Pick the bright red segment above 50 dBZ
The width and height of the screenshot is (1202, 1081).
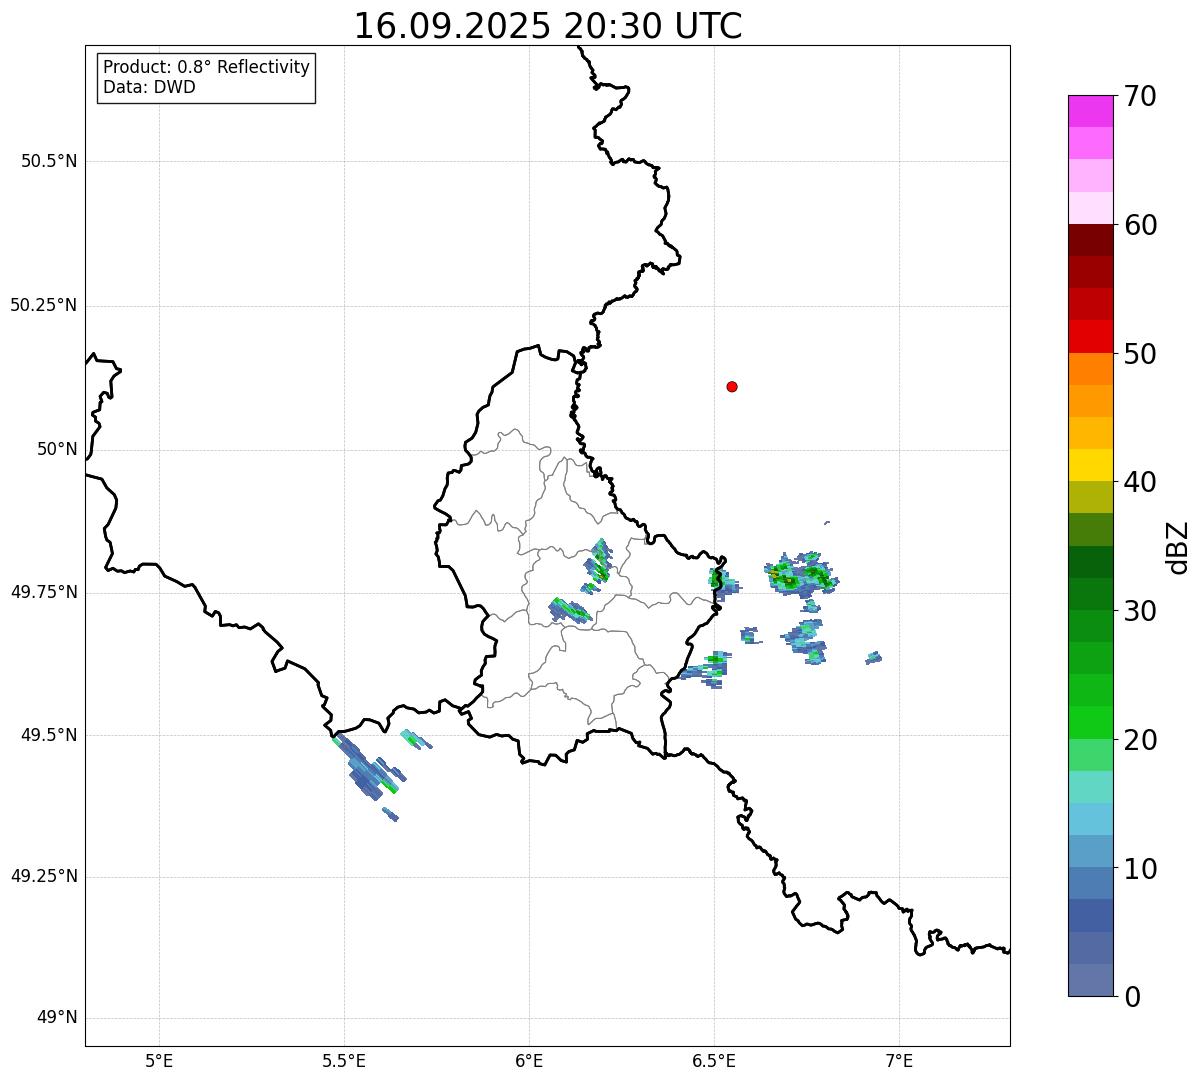point(1090,336)
